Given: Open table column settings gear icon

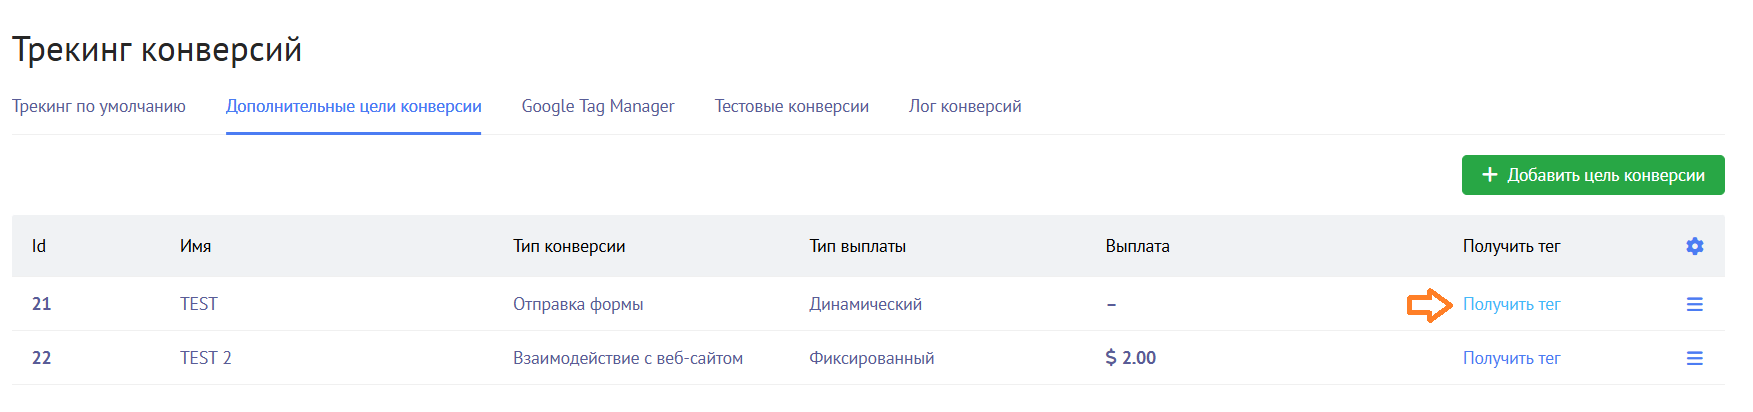Looking at the screenshot, I should tap(1694, 246).
